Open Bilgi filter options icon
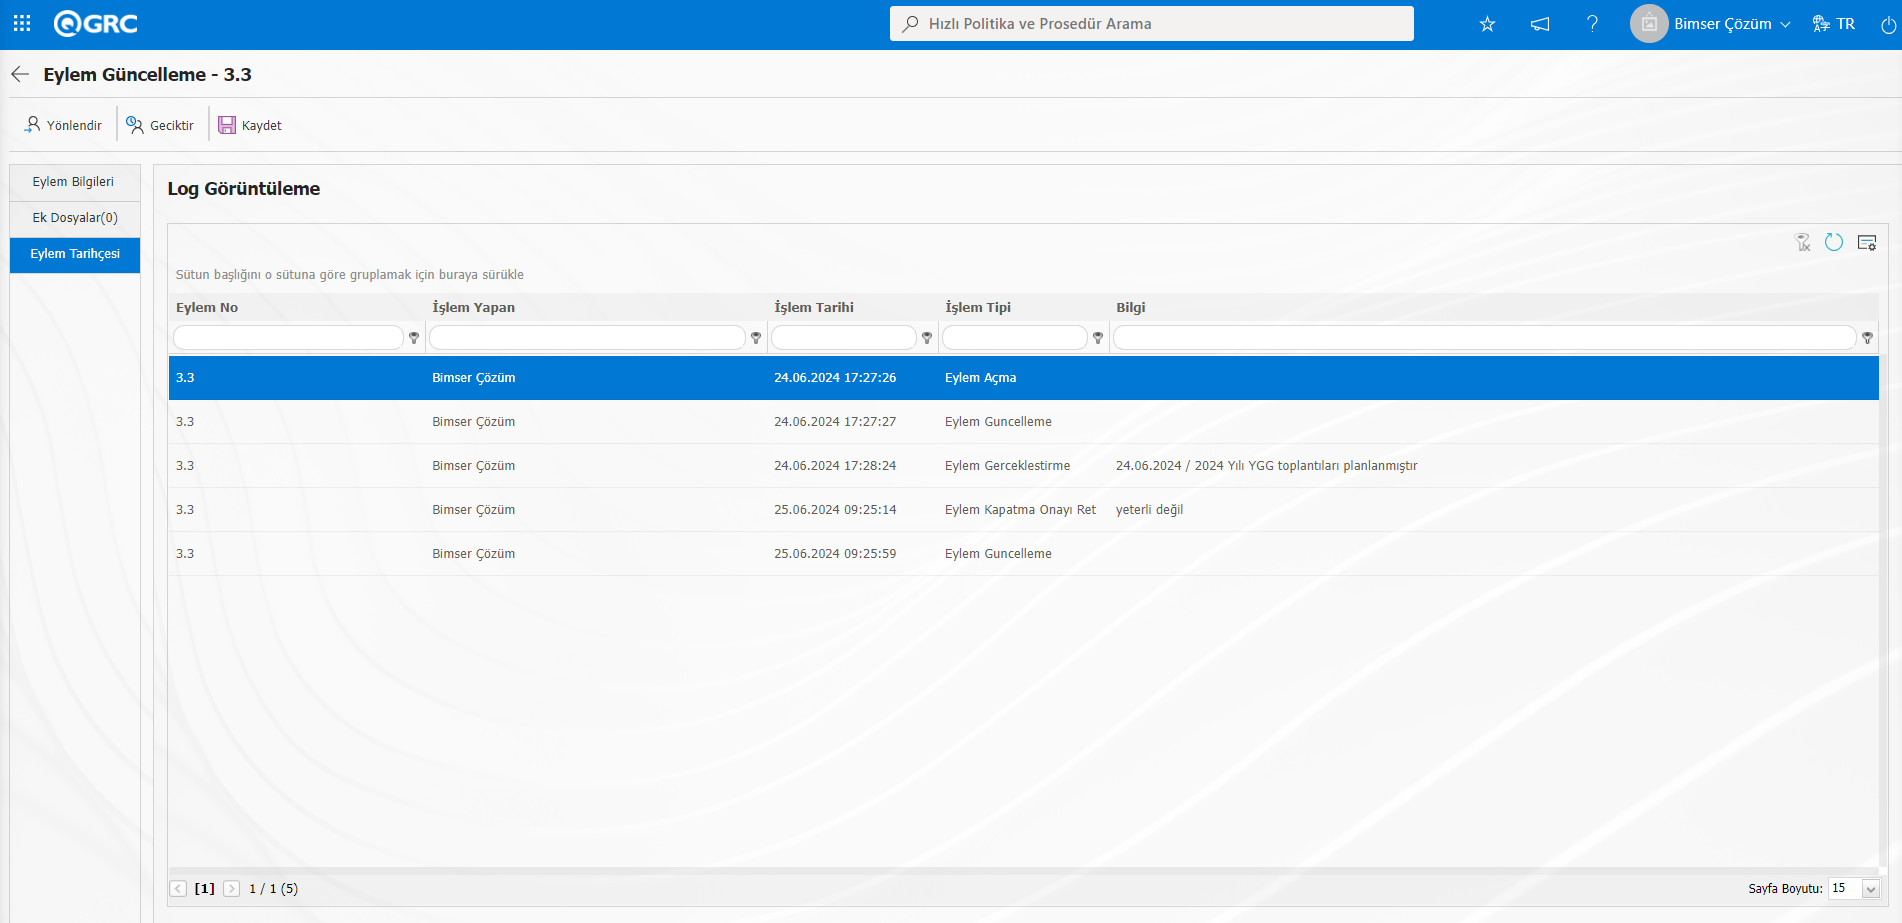Image resolution: width=1902 pixels, height=923 pixels. point(1867,338)
